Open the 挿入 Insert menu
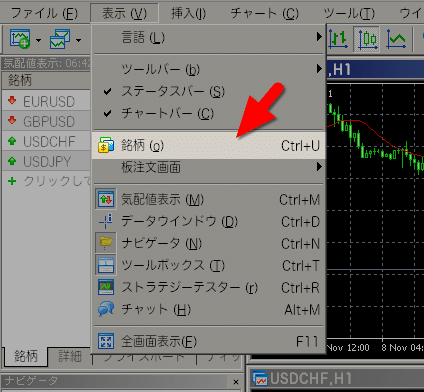Image resolution: width=424 pixels, height=392 pixels. tap(188, 13)
